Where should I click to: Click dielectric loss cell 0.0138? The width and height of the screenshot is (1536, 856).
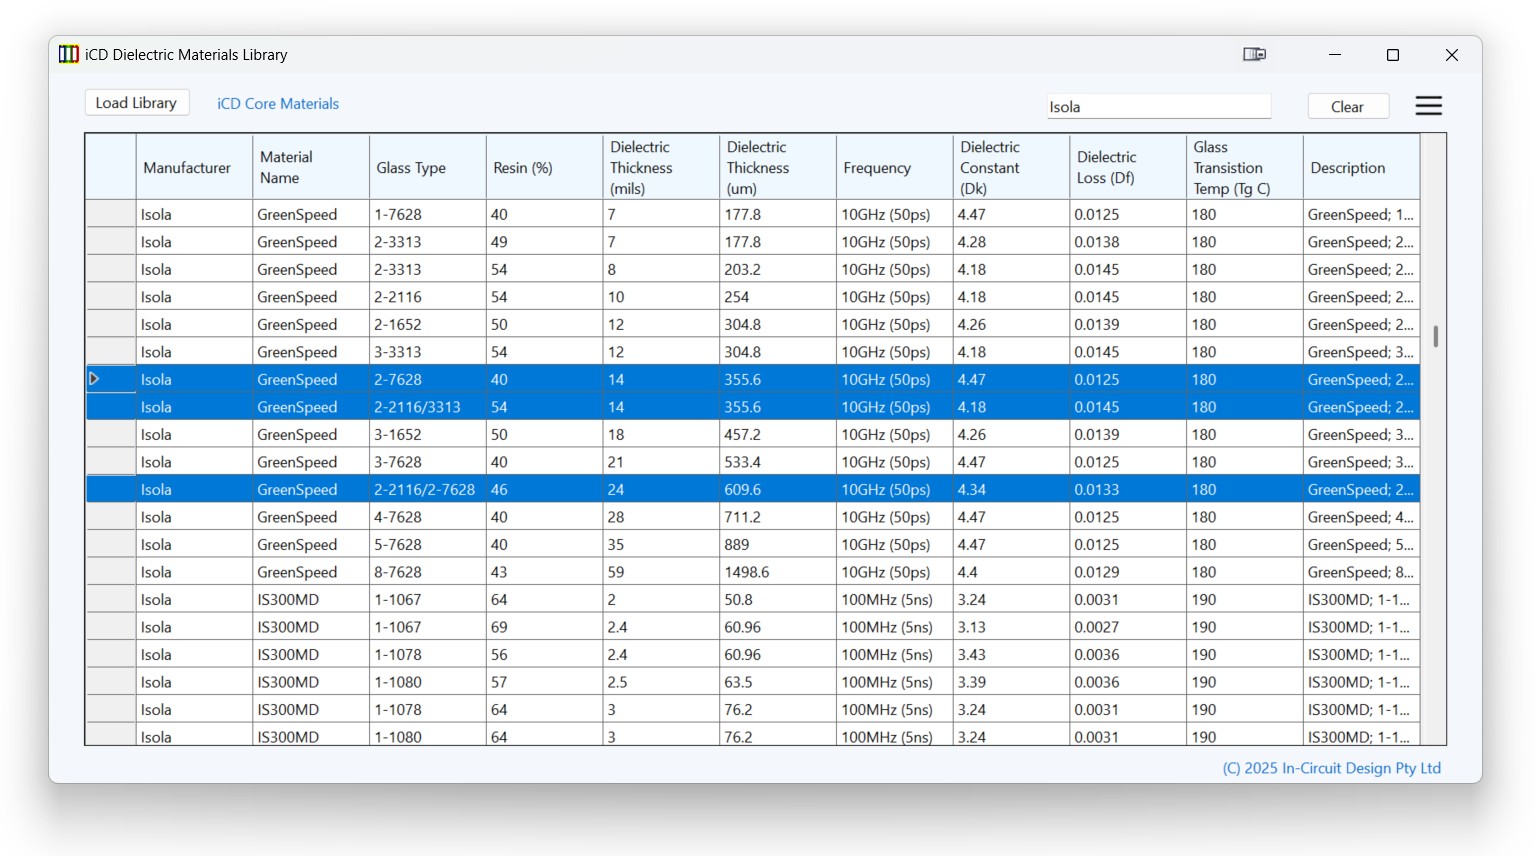tap(1128, 242)
